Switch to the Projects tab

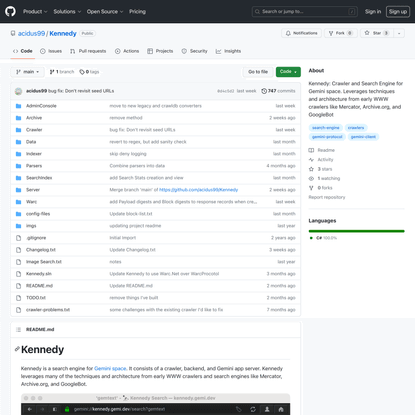coord(160,51)
